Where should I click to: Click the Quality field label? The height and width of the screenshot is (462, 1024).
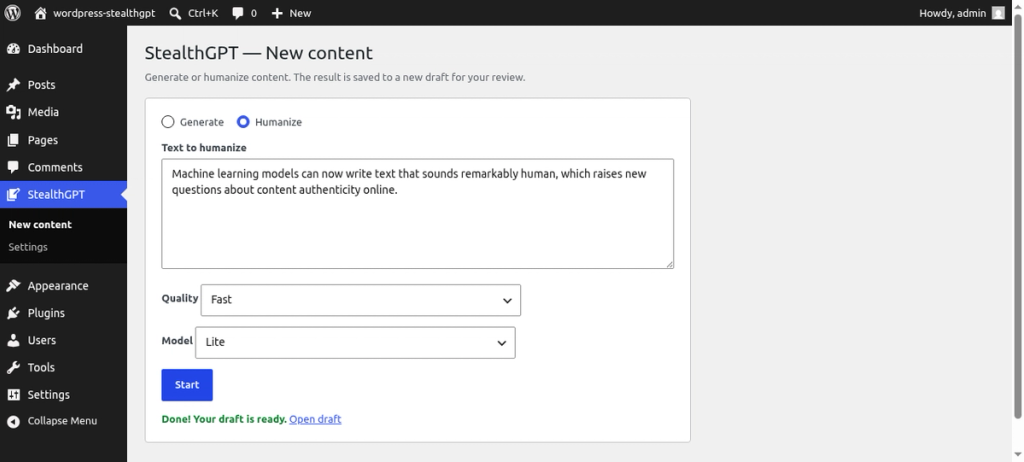click(180, 298)
